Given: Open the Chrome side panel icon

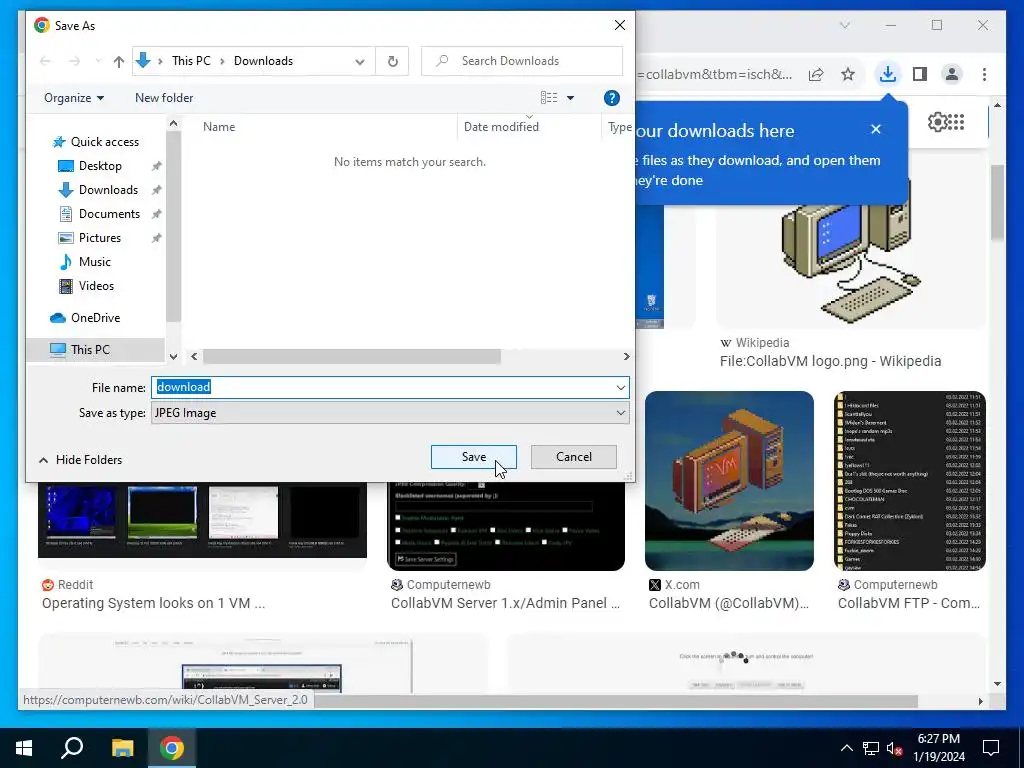Looking at the screenshot, I should (x=920, y=74).
